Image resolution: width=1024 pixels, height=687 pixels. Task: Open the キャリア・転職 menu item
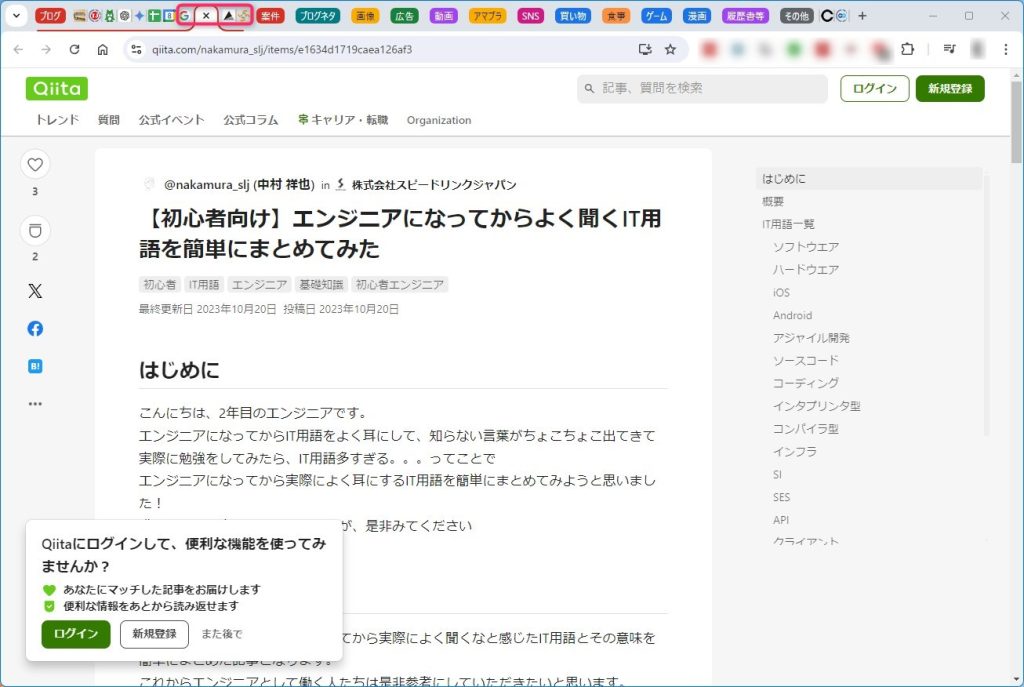point(343,120)
